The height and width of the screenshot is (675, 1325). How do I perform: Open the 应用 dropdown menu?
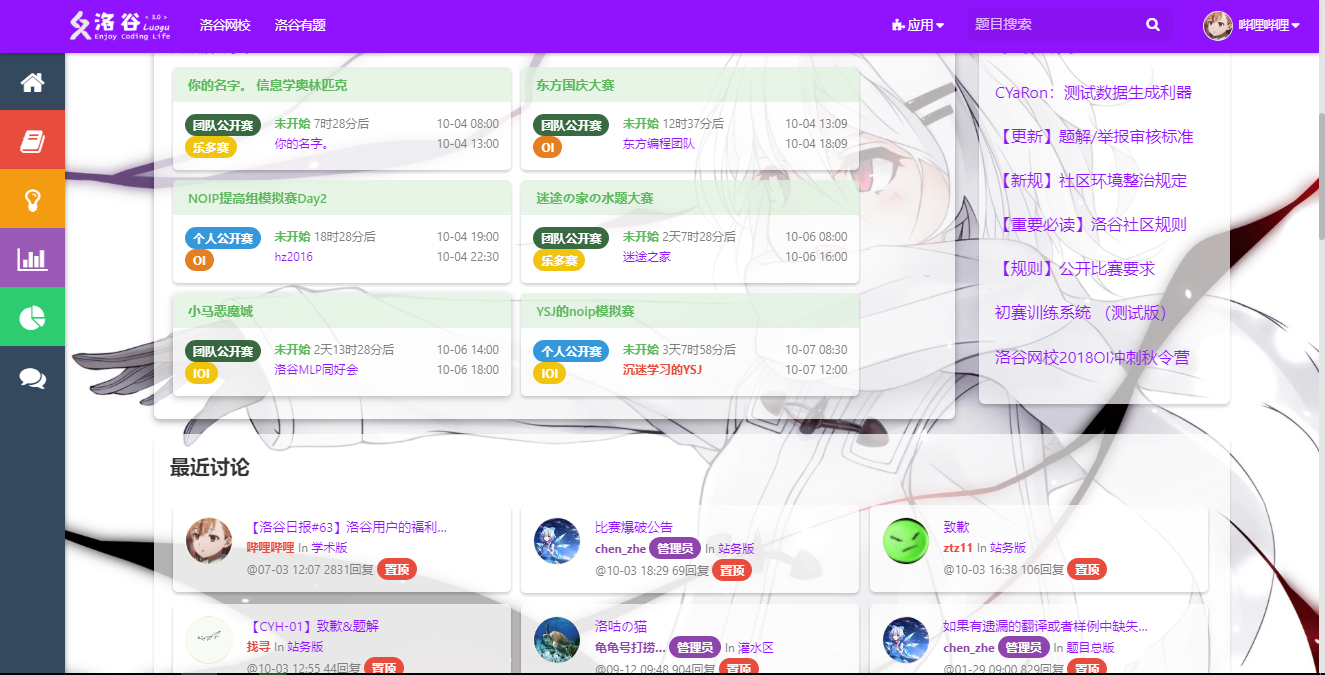point(917,25)
